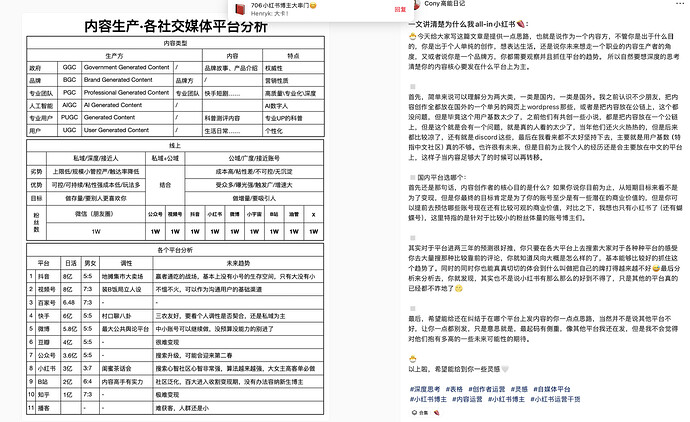Click the Government Generated Content cell

pos(127,67)
